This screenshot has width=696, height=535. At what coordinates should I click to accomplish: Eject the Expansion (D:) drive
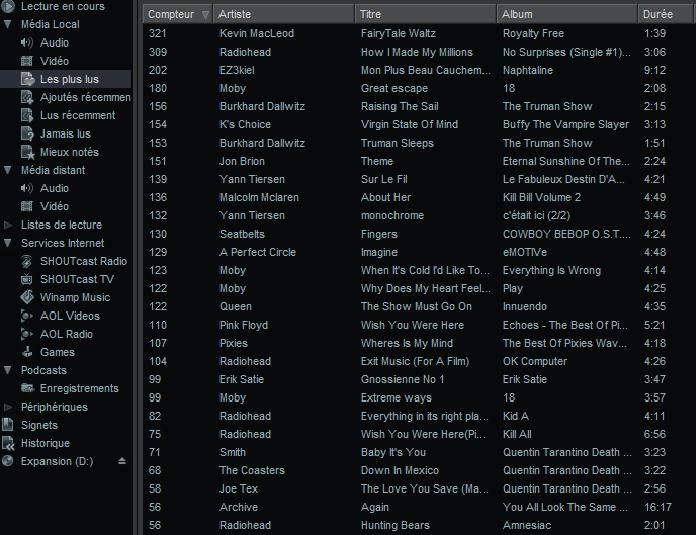(x=122, y=461)
